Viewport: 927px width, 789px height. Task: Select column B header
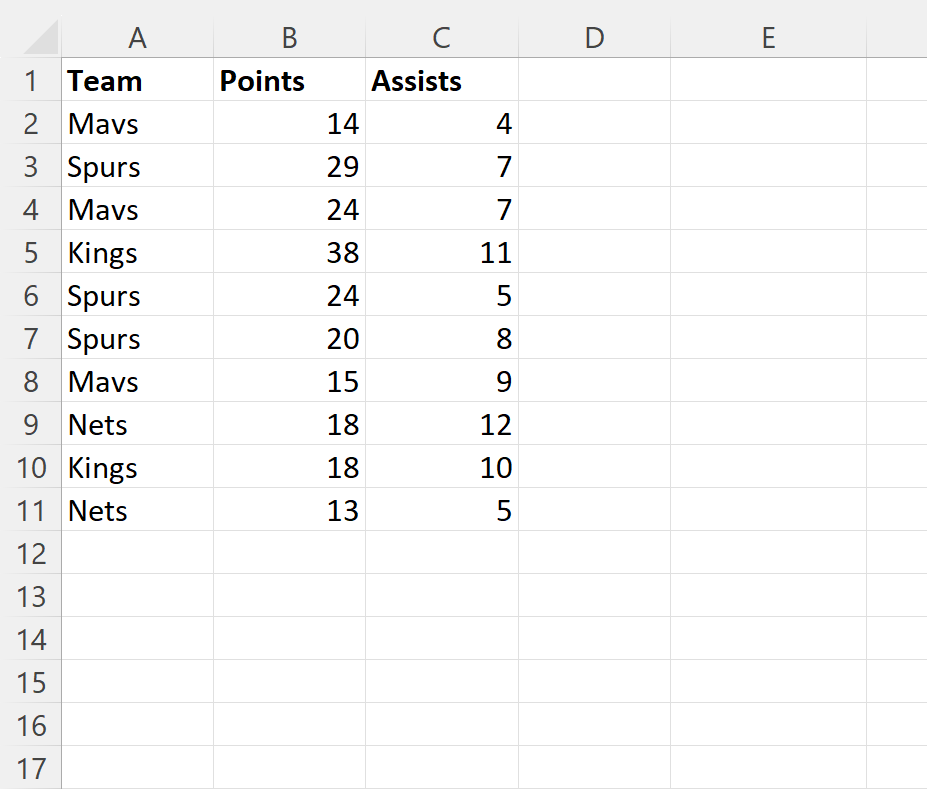click(289, 38)
